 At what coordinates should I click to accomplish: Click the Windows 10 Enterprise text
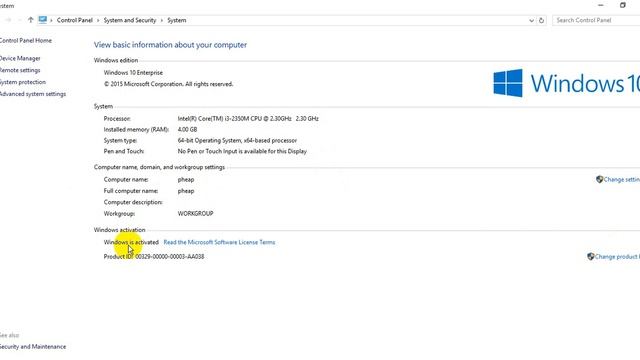click(x=133, y=72)
